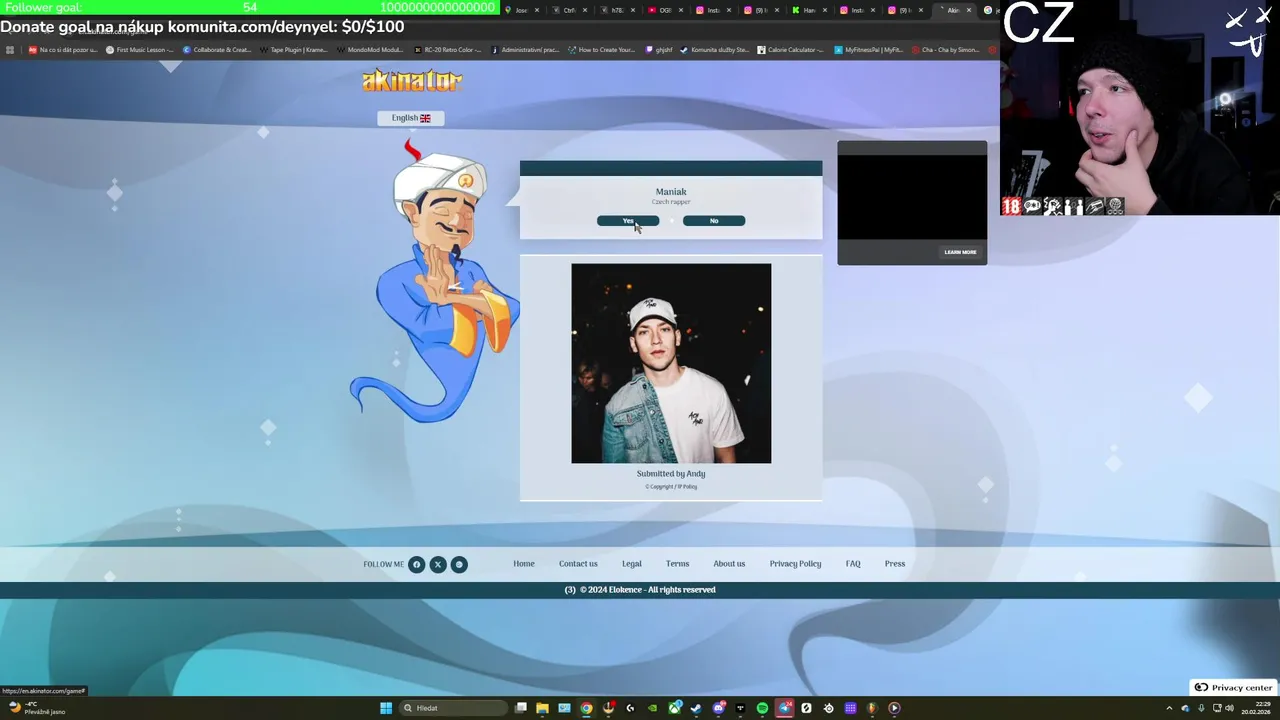The width and height of the screenshot is (1280, 720).
Task: Switch to Google Chrome on the taskbar
Action: coord(586,708)
